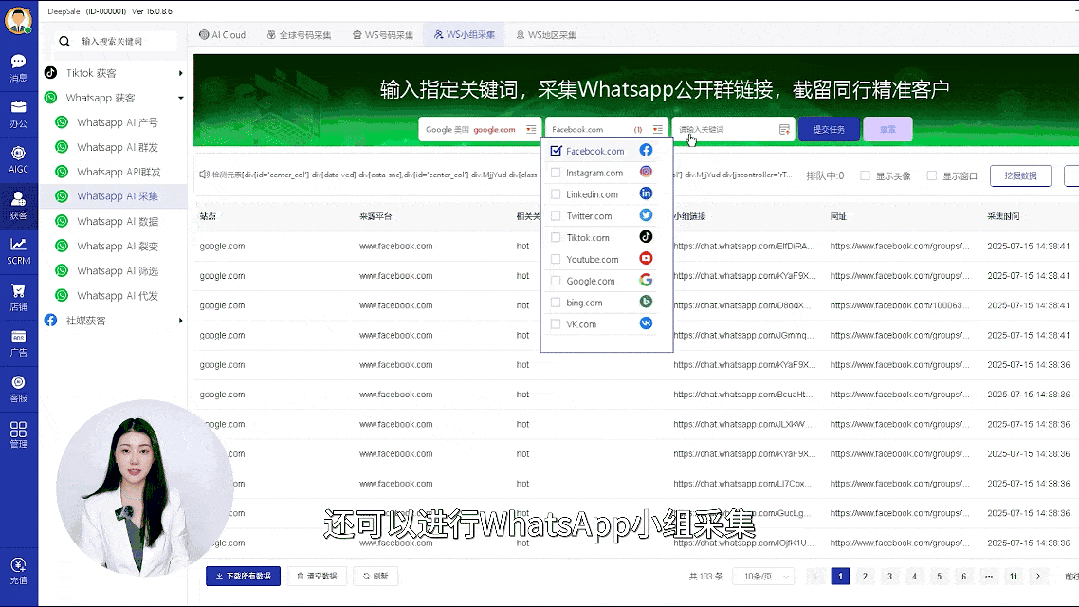This screenshot has height=607, width=1079.
Task: Click the 提交任务 submit button
Action: pos(828,128)
